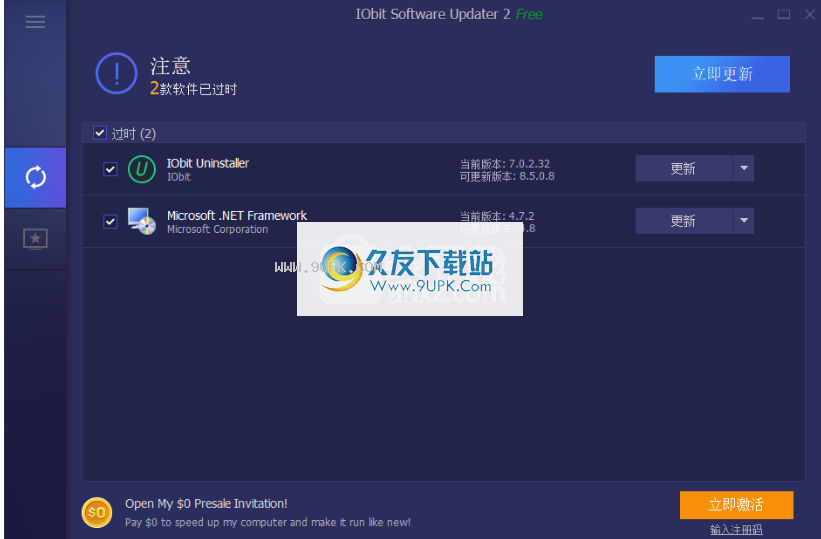Uncheck the IObit Uninstaller checkbox
Viewport: 821px width, 539px height.
pyautogui.click(x=110, y=169)
